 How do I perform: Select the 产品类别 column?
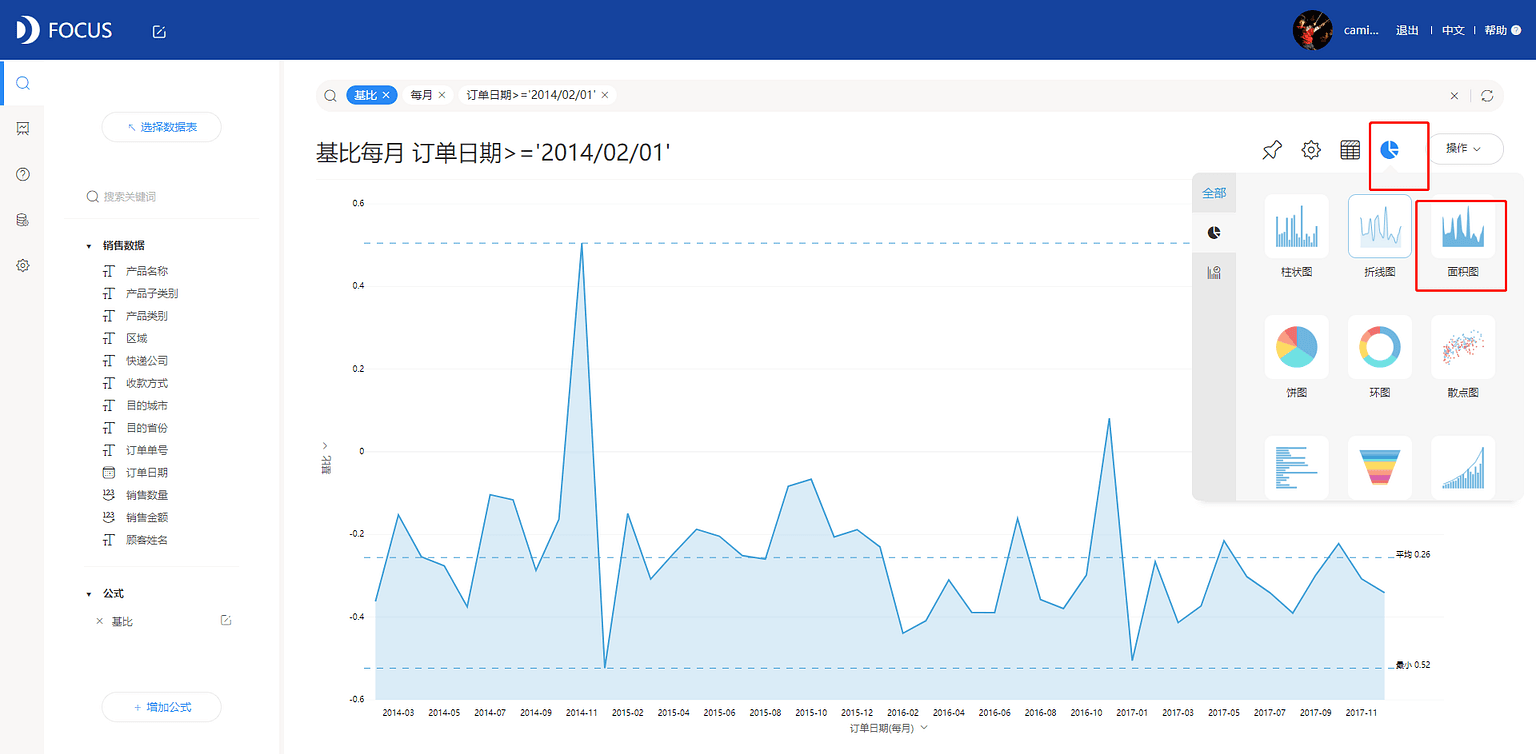click(x=147, y=316)
